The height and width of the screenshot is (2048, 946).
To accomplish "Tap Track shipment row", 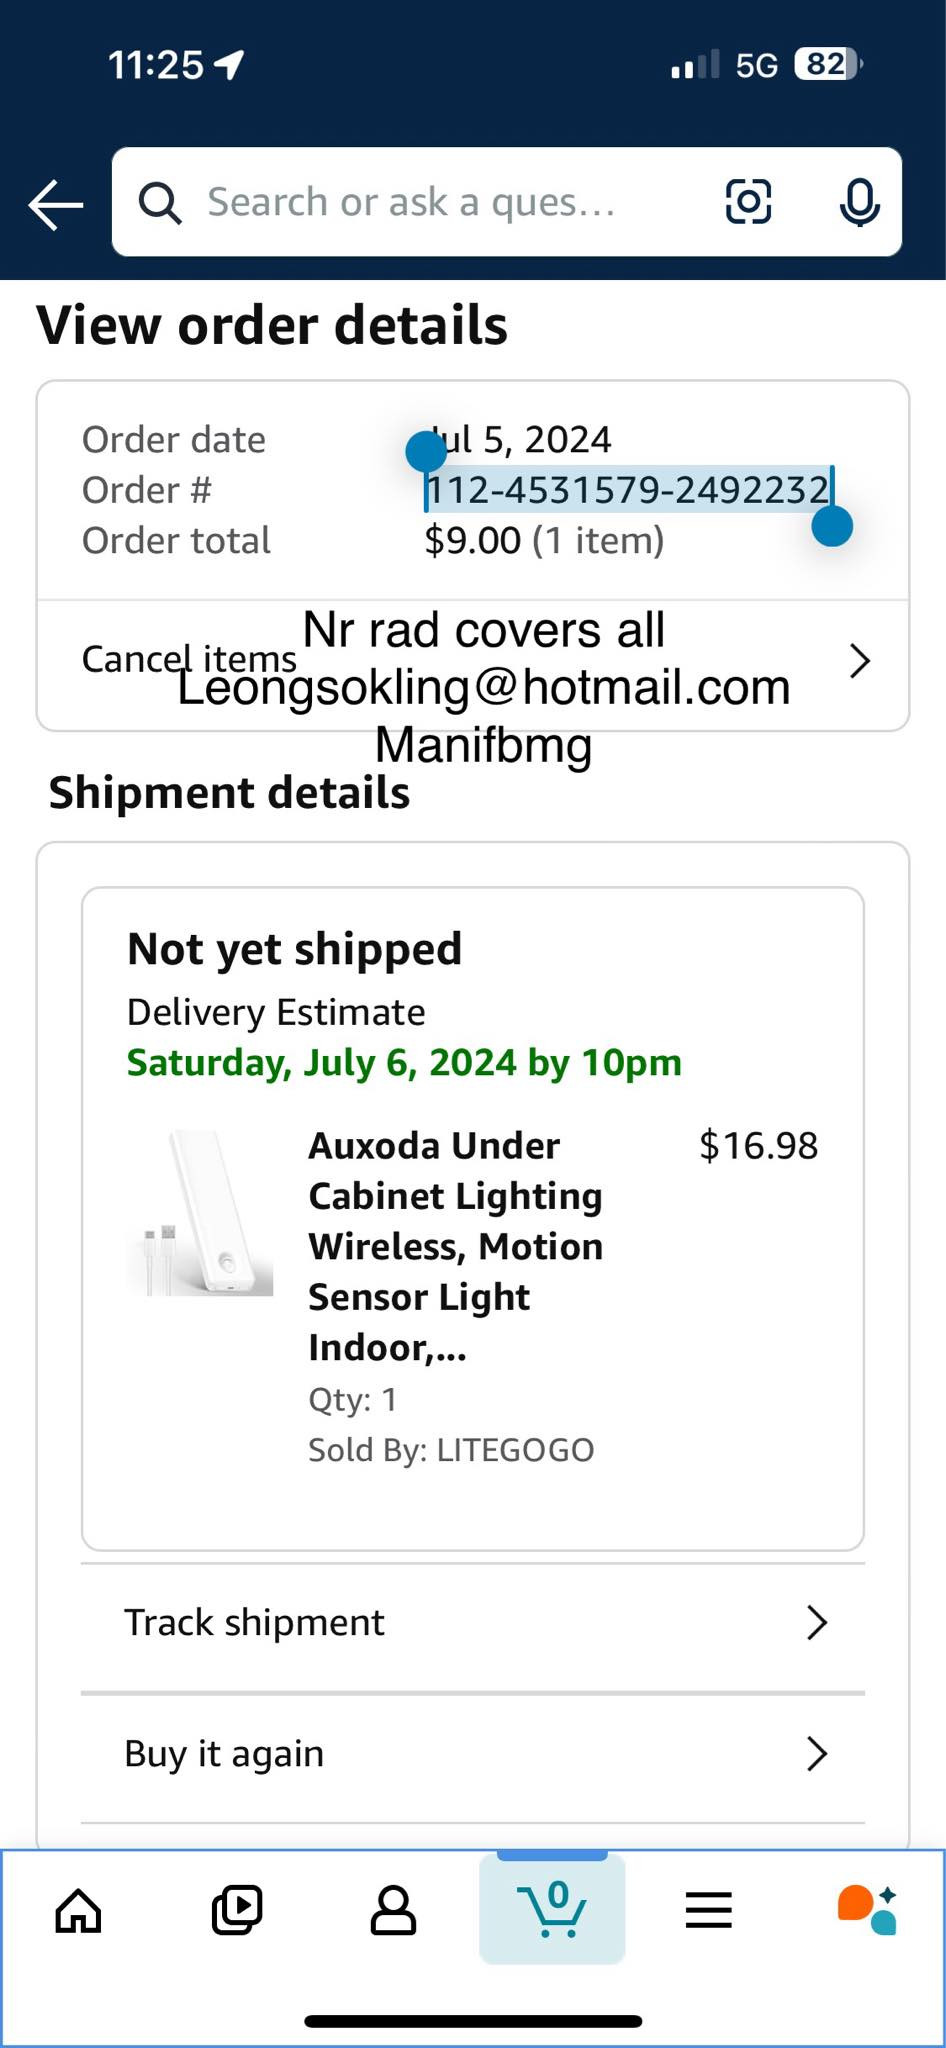I will [473, 1623].
